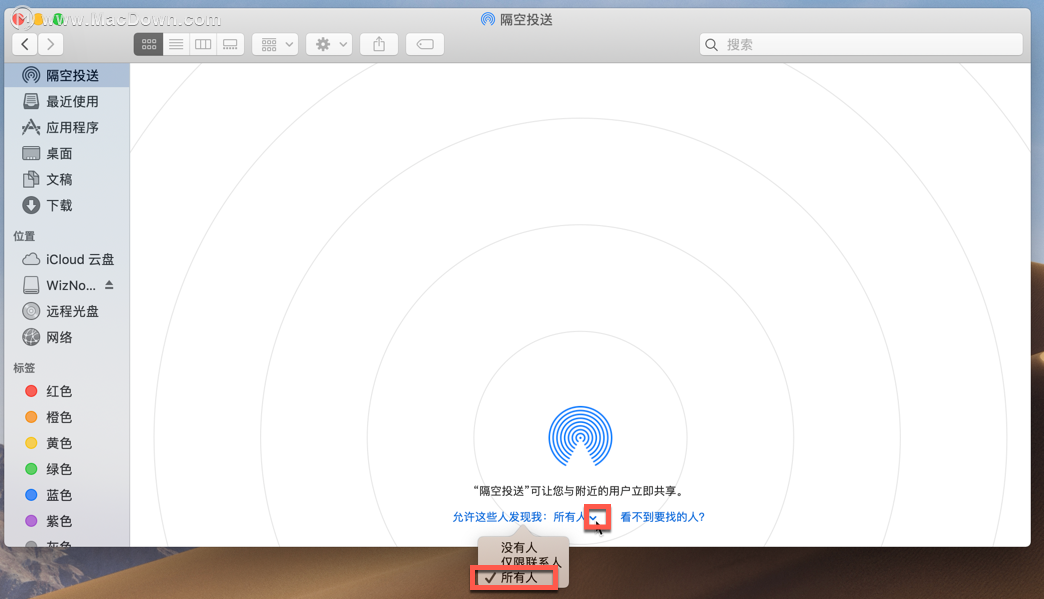This screenshot has width=1044, height=599.
Task: Select the 黄色 tag
Action: click(x=67, y=443)
